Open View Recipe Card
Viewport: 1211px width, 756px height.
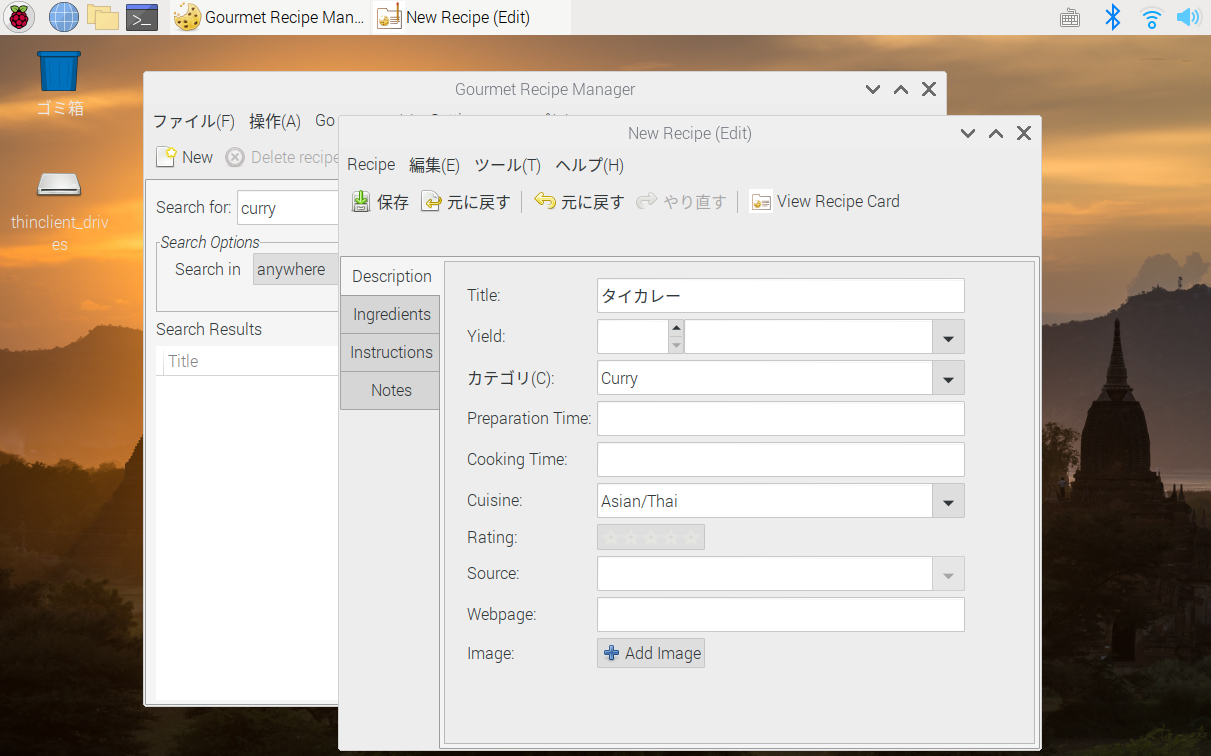click(824, 201)
